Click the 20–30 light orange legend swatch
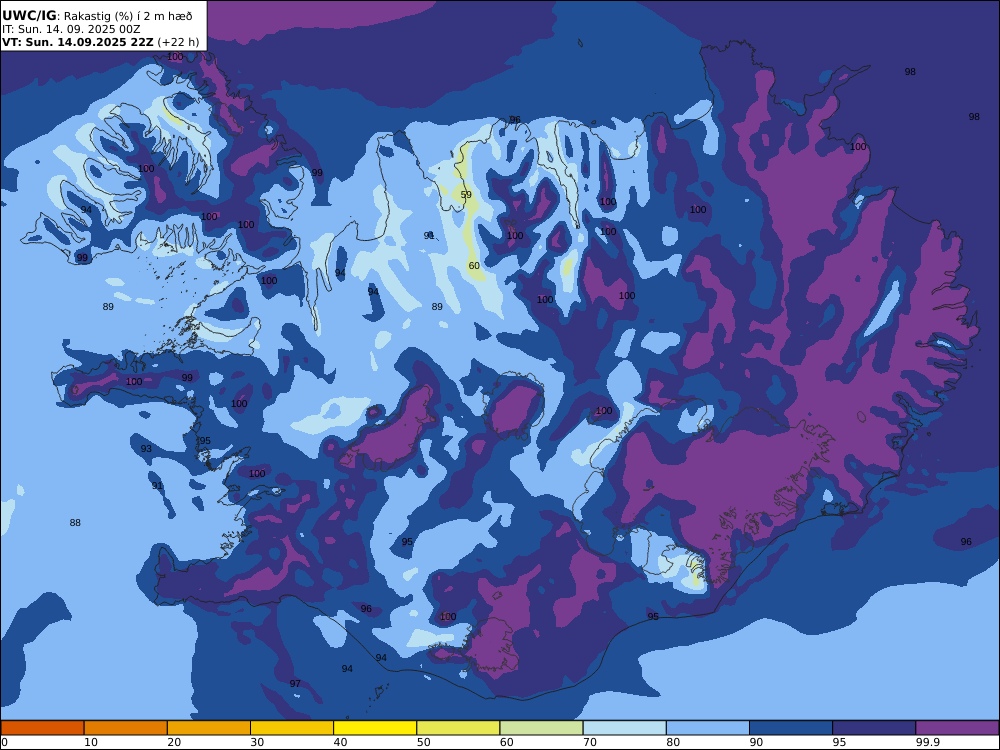Screen dimensions: 1000x750 209,728
